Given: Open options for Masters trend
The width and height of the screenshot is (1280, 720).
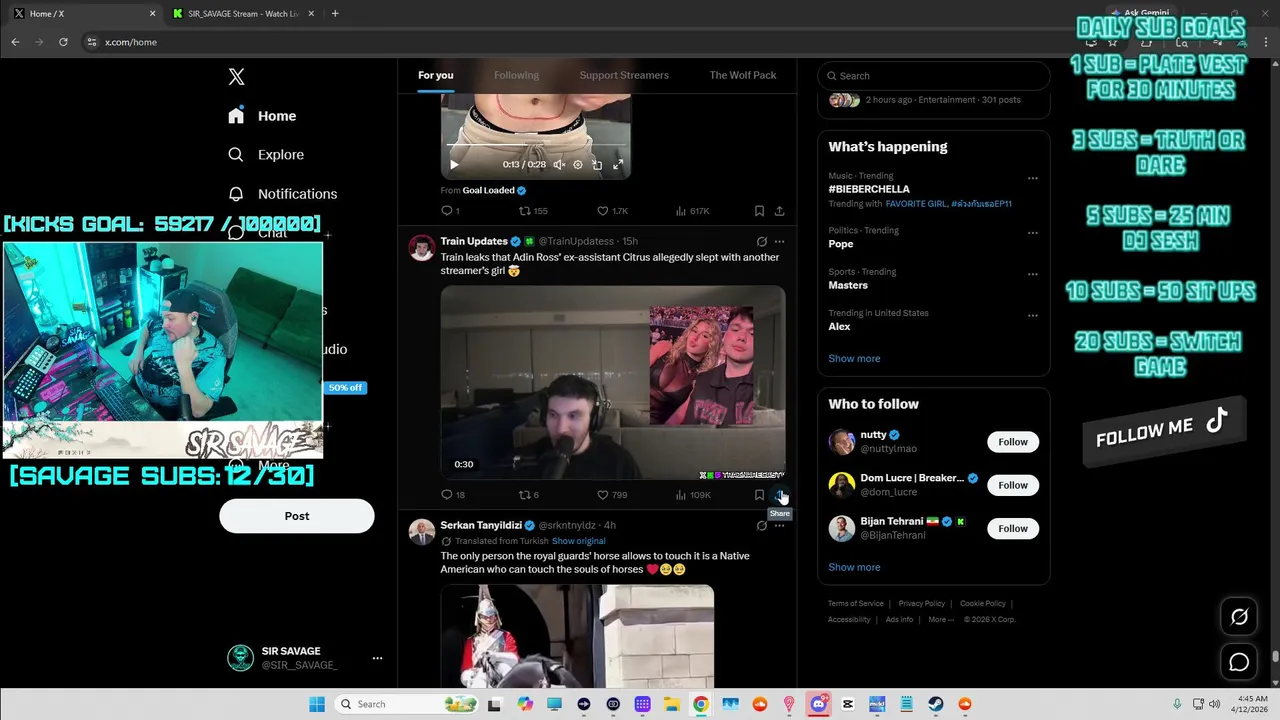Looking at the screenshot, I should click(x=1033, y=274).
